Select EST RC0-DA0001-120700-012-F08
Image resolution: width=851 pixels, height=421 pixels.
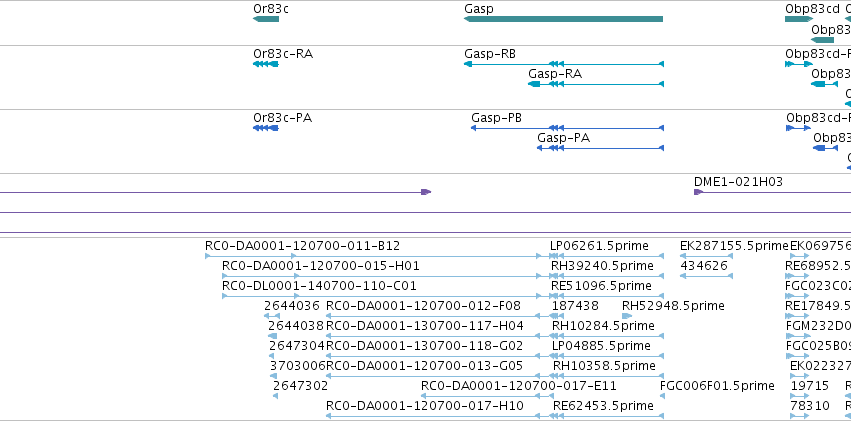click(x=423, y=306)
